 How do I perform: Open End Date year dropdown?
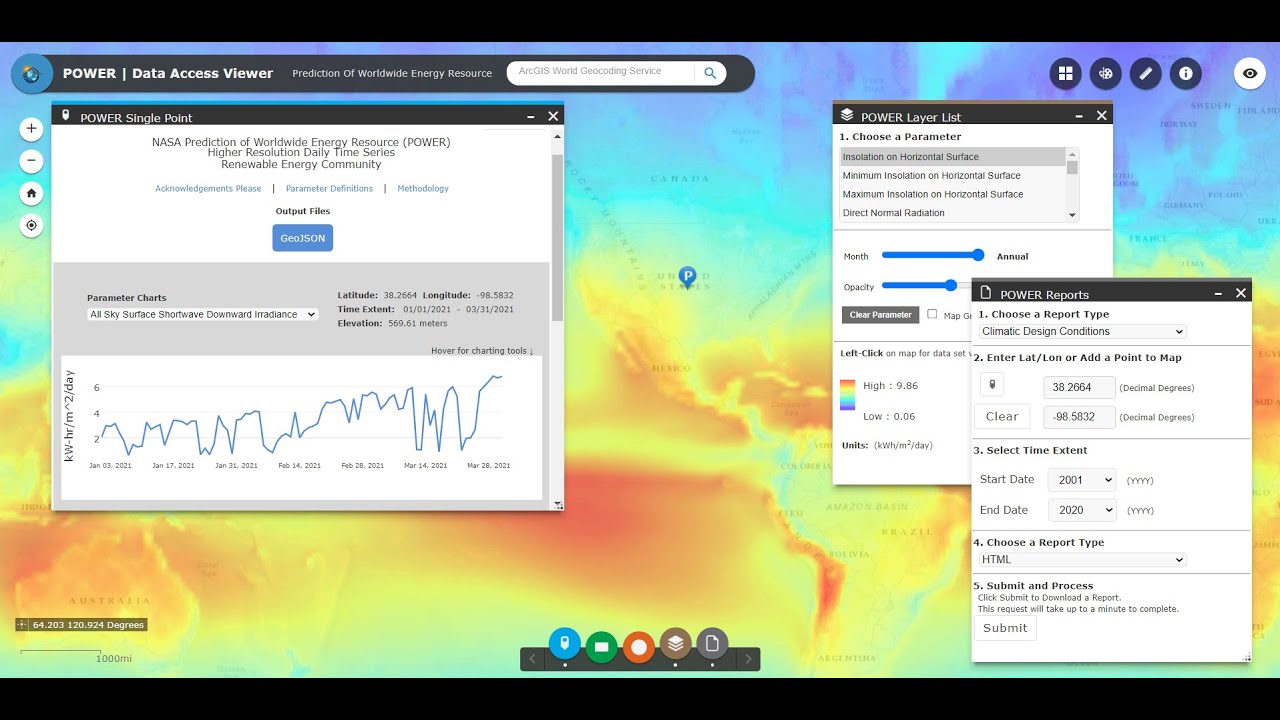point(1081,510)
